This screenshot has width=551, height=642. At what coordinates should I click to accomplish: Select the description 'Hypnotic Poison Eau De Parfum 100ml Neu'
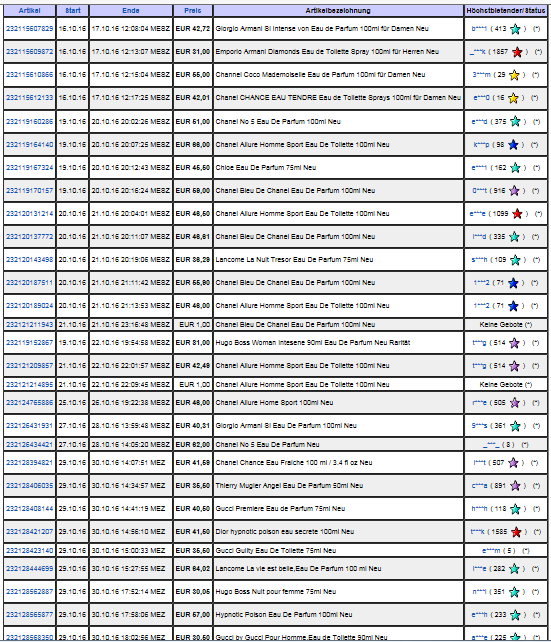(x=284, y=614)
